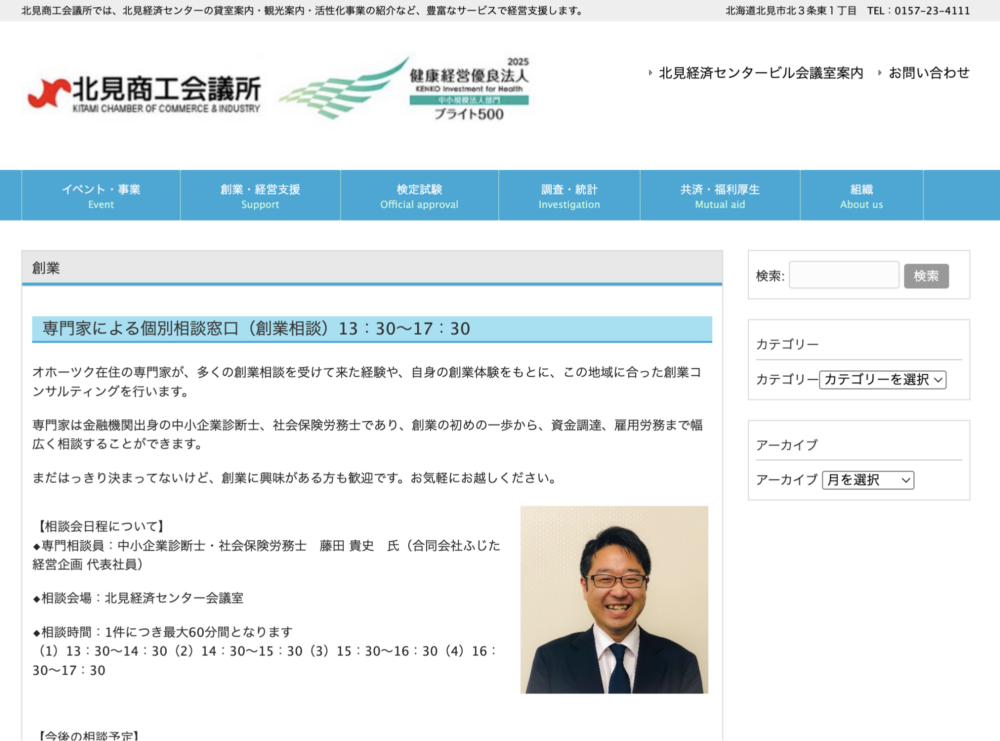Click the カテゴリー sidebar widget heading
Viewport: 1000px width, 741px height.
tap(787, 344)
